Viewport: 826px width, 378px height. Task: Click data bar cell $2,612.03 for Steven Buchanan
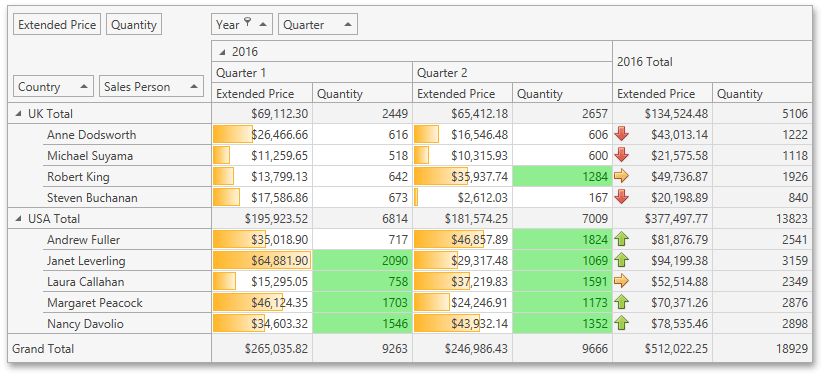(462, 197)
